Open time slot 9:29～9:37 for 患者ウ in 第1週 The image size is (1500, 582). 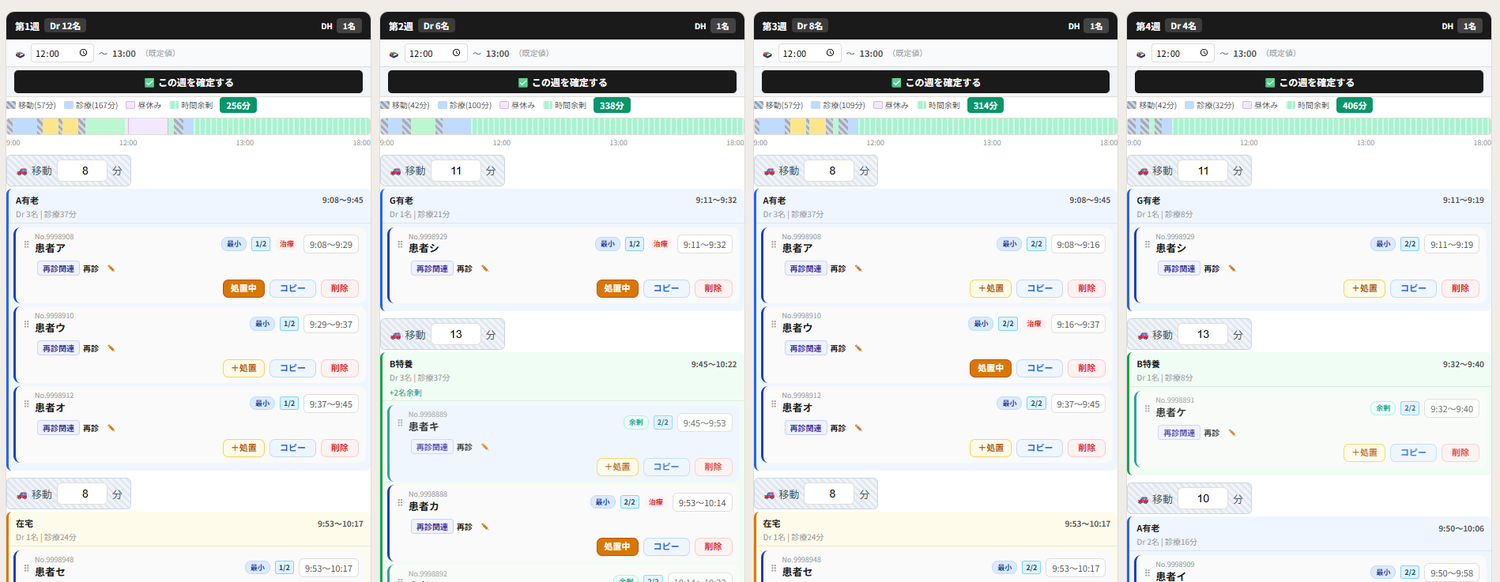pos(331,324)
